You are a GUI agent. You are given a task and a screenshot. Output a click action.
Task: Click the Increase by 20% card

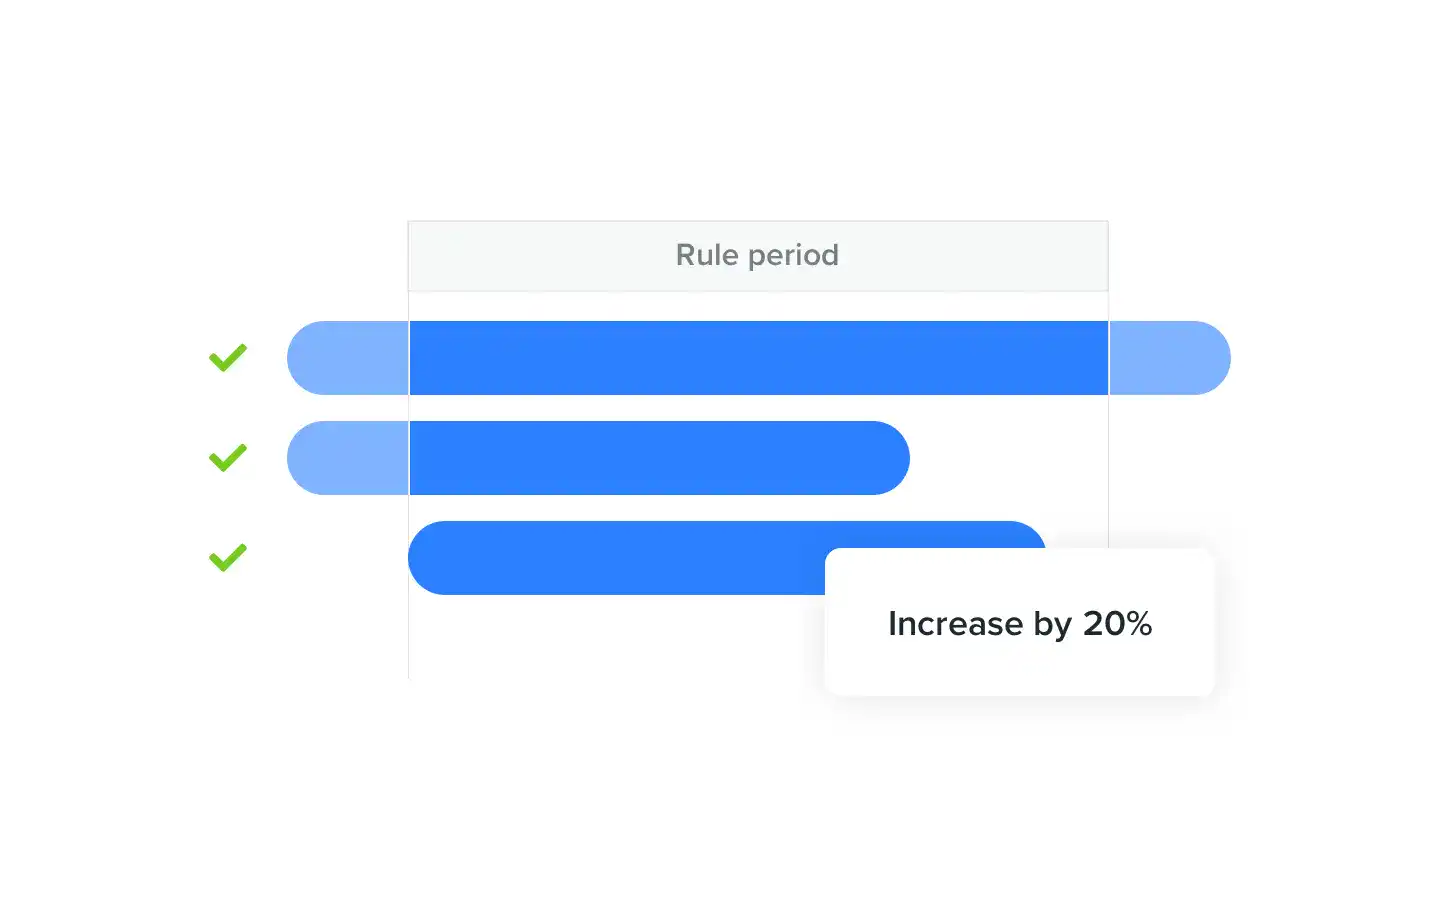pyautogui.click(x=1019, y=660)
